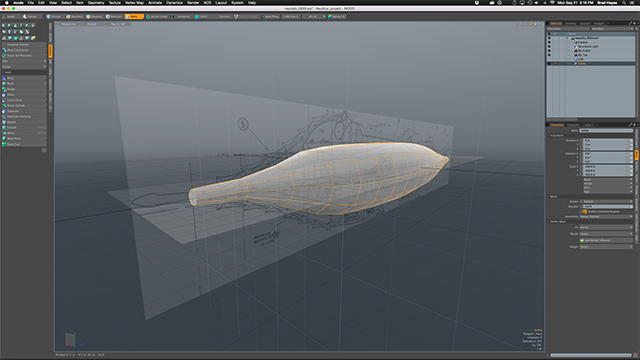
Task: Open the Render menu
Action: tap(193, 3)
